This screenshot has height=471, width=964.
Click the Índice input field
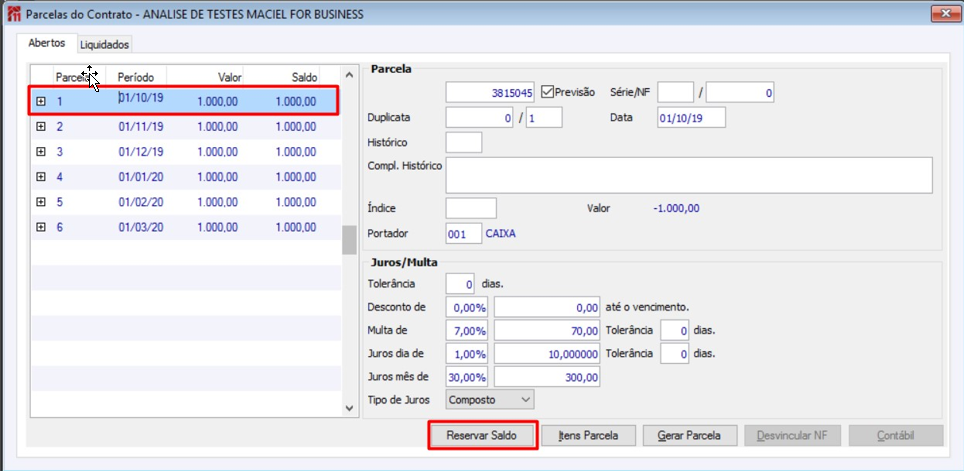pyautogui.click(x=471, y=208)
